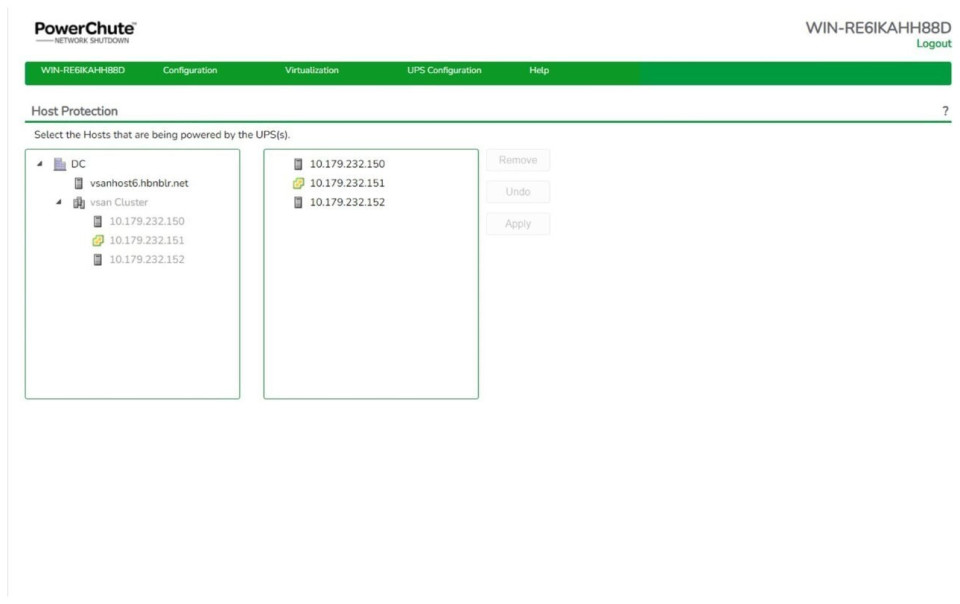Click host icon for 10.179.232.150 in left tree

coord(98,221)
